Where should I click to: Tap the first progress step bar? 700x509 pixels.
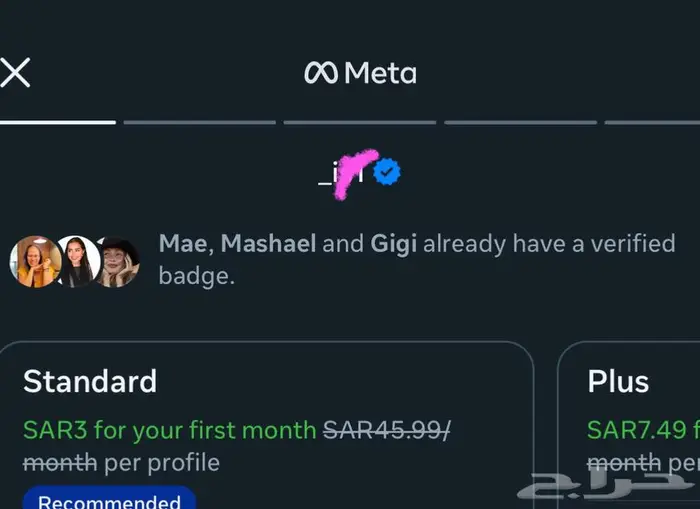pyautogui.click(x=58, y=122)
